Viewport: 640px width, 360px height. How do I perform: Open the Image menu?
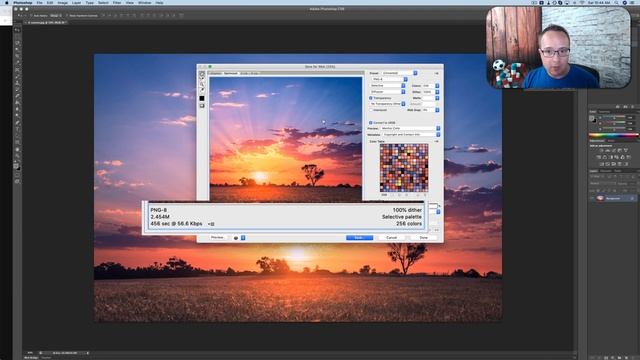pos(62,2)
